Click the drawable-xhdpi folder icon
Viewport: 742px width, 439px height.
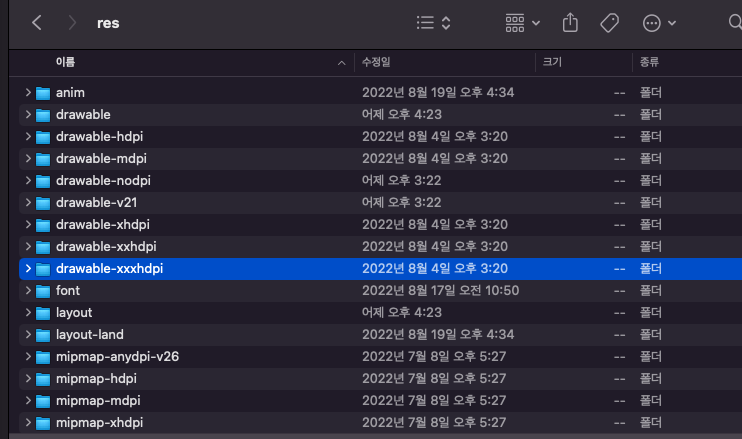coord(43,225)
